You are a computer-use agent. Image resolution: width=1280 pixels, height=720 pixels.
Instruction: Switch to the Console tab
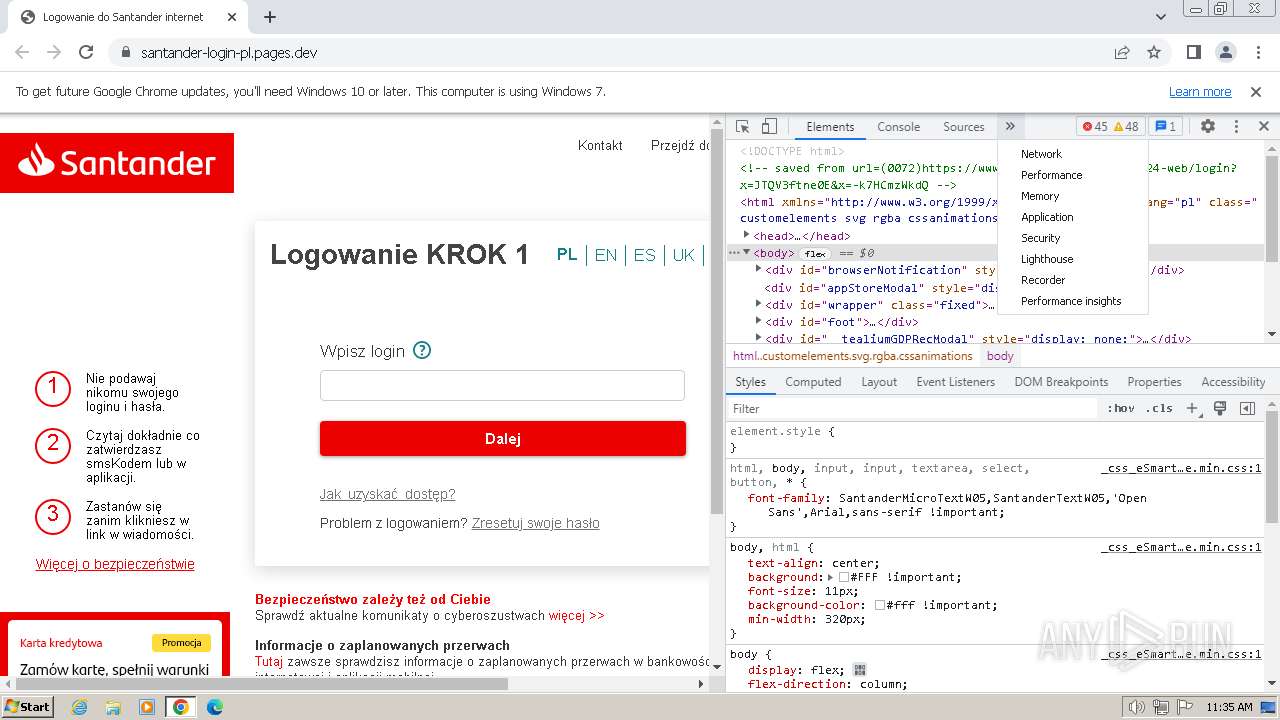(898, 127)
